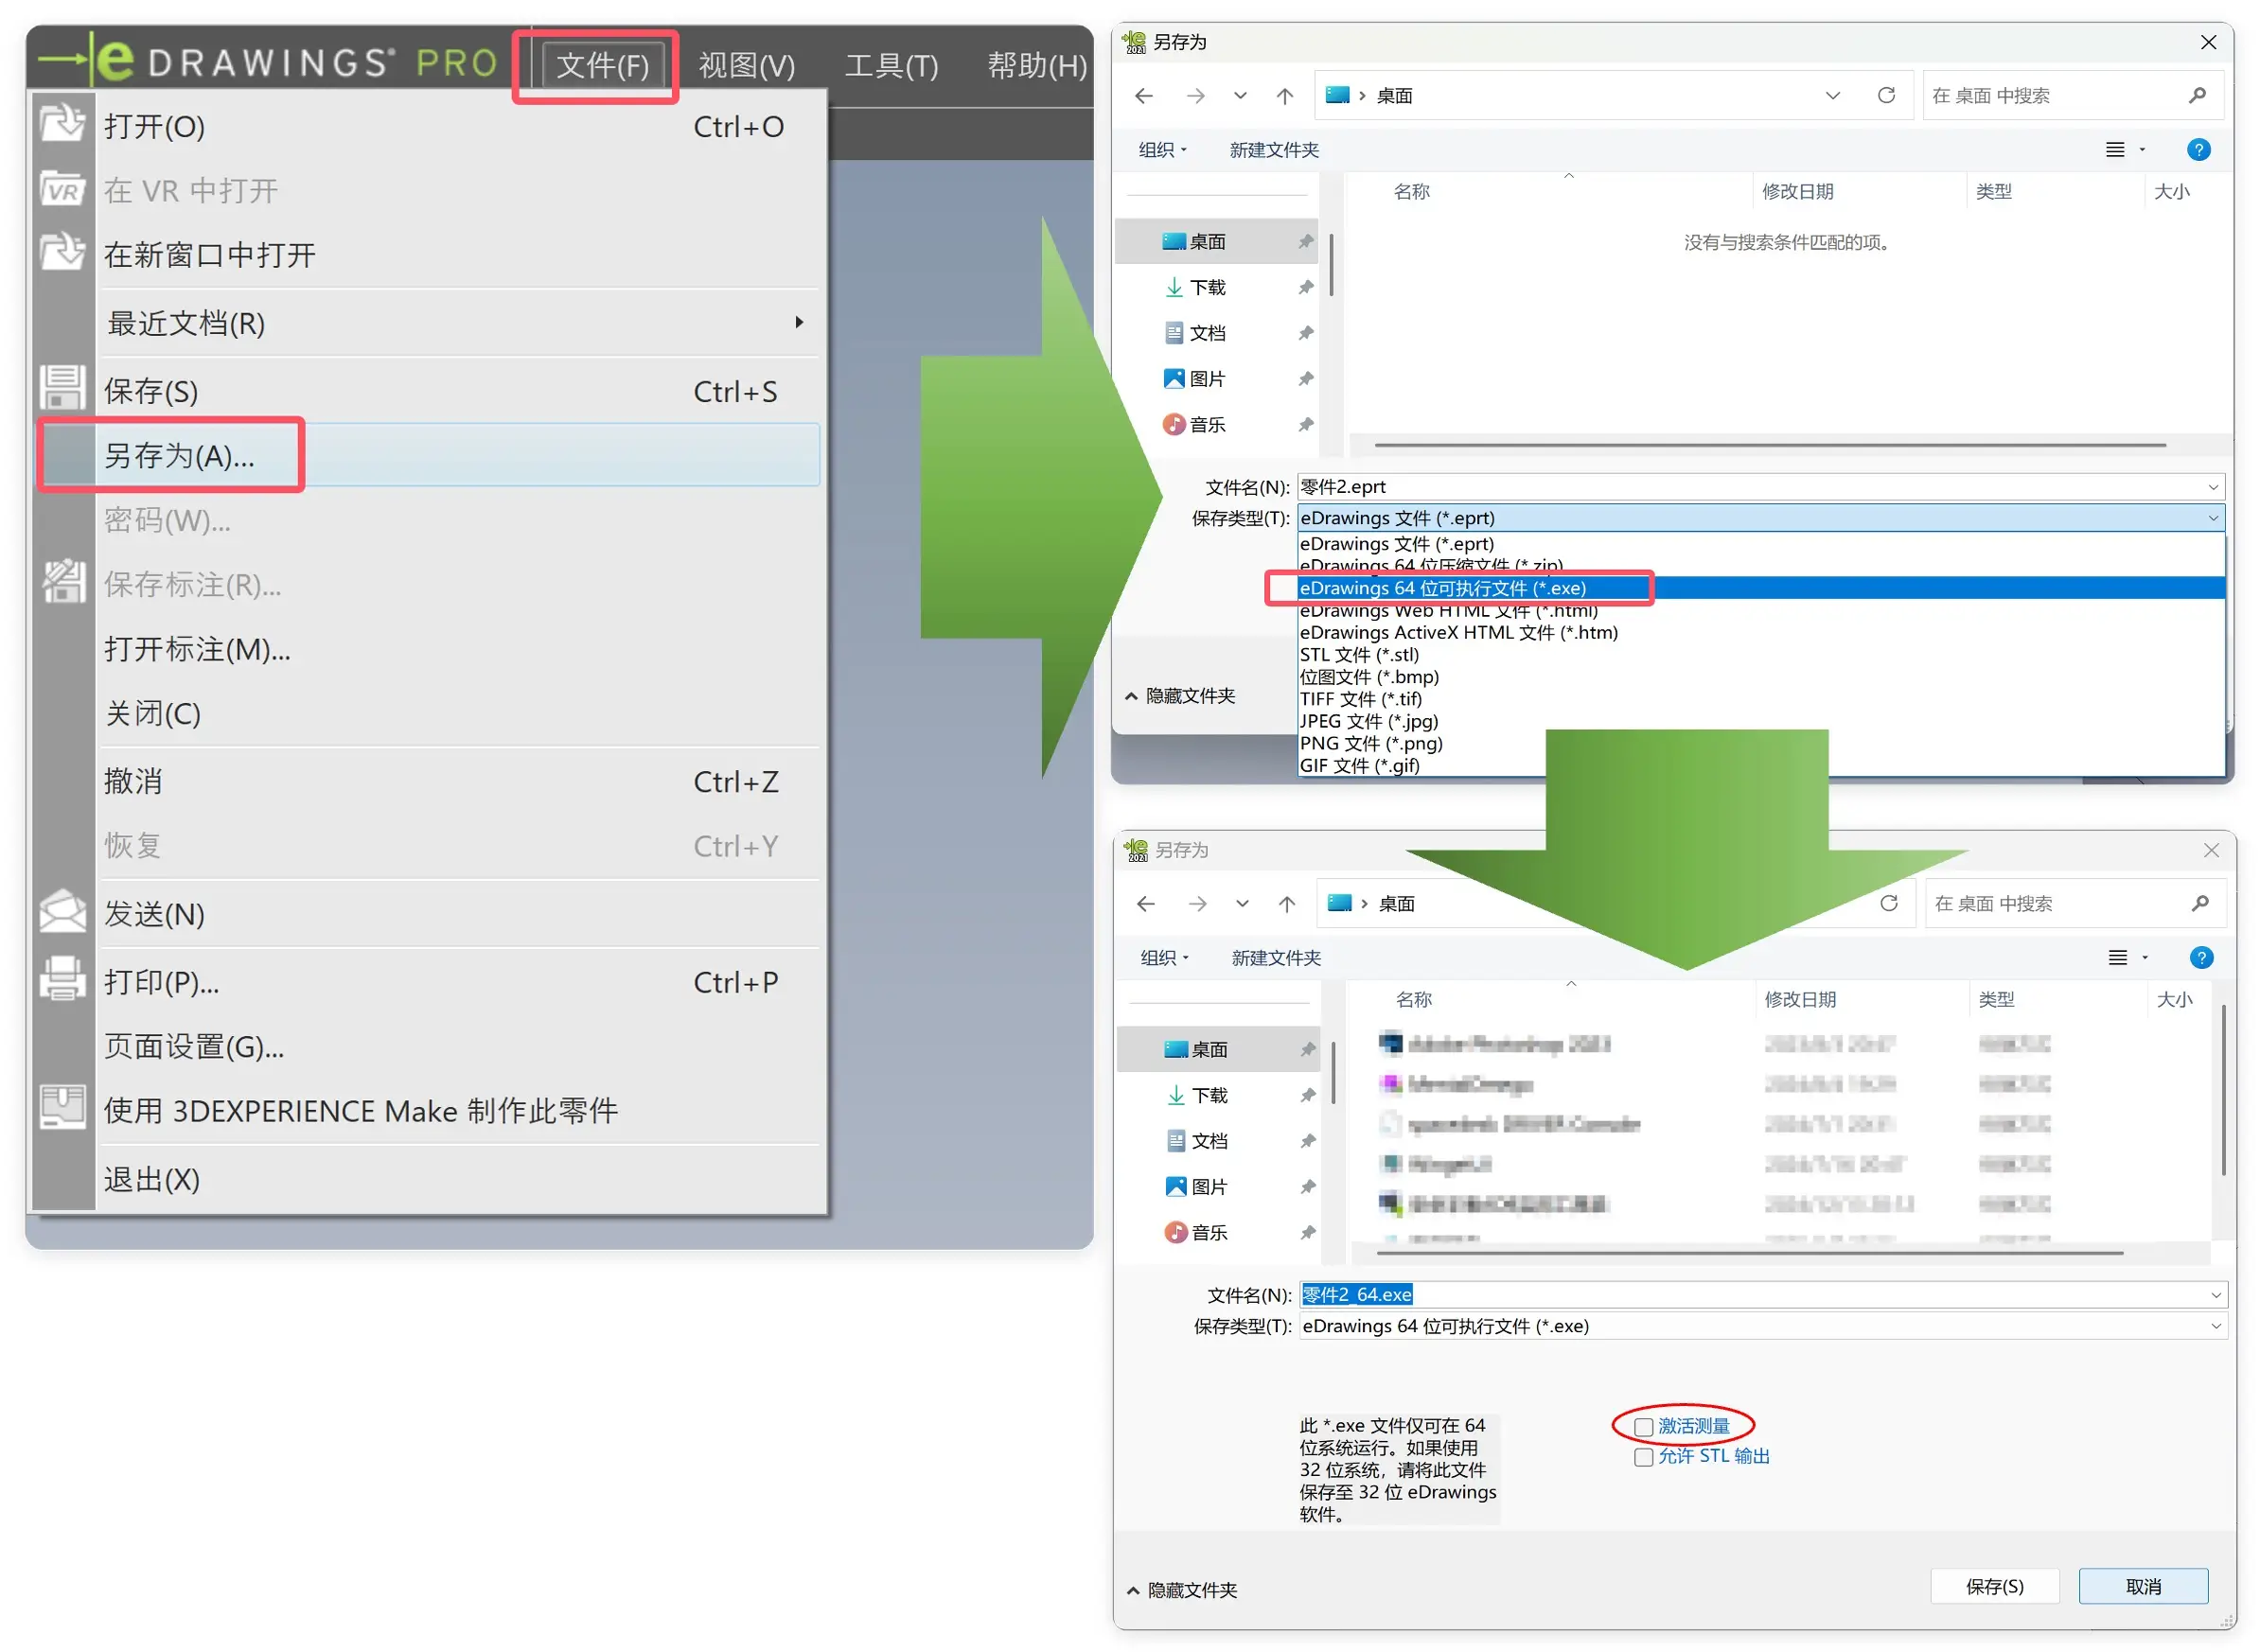Choose 另存为(A)... from File menu
Image resolution: width=2260 pixels, height=1652 pixels.
[x=180, y=456]
